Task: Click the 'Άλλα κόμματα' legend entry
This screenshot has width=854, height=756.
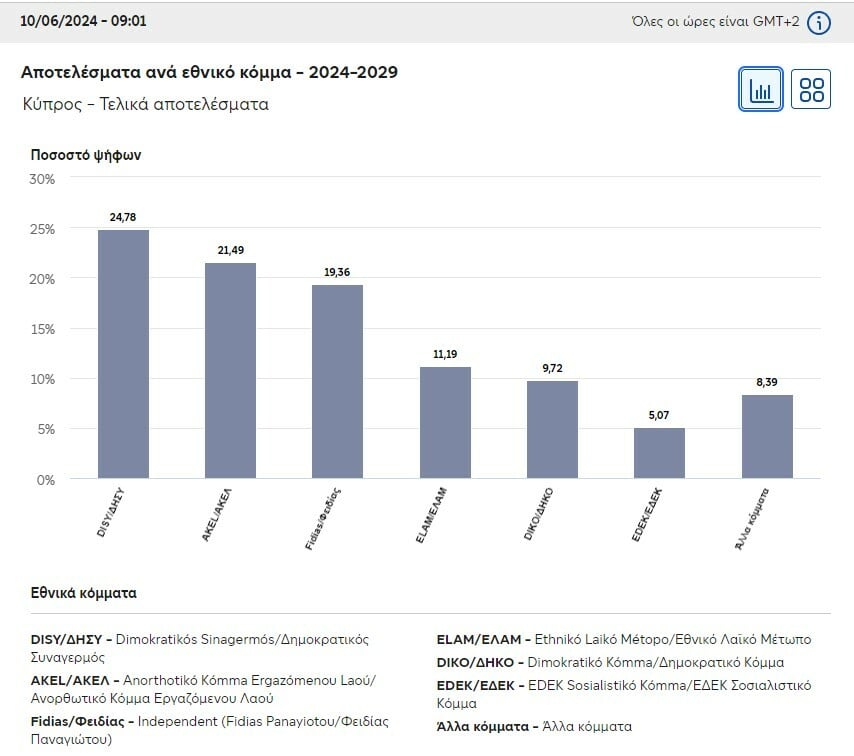Action: (534, 727)
